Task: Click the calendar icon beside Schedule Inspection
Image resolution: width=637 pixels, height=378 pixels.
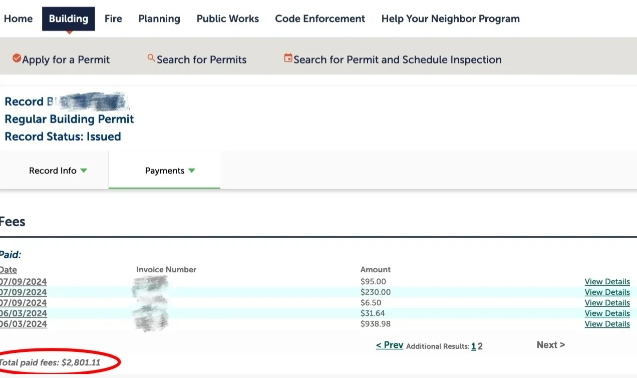Action: (x=288, y=58)
